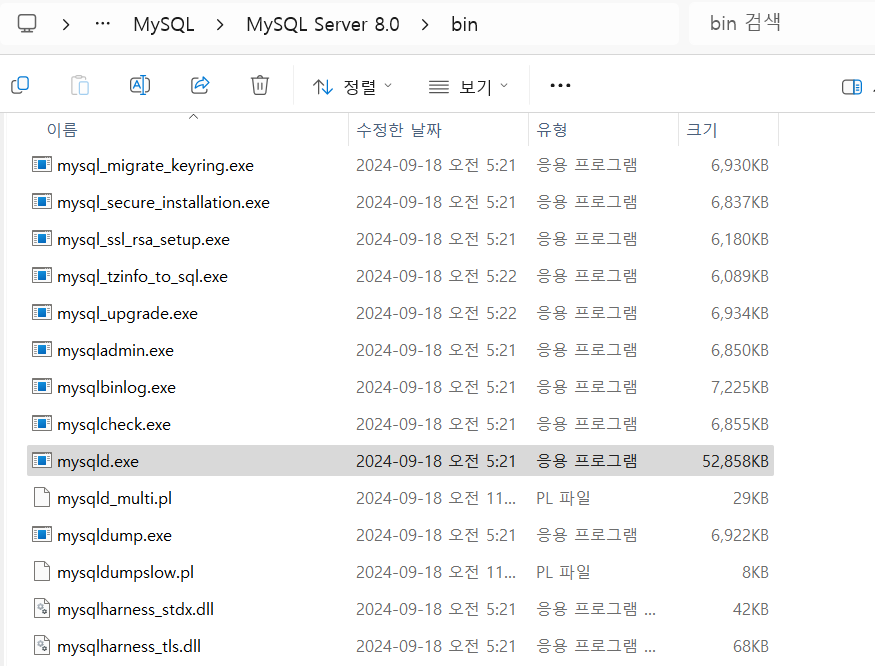Click file name mysqladmin.exe
875x666 pixels.
(x=116, y=351)
